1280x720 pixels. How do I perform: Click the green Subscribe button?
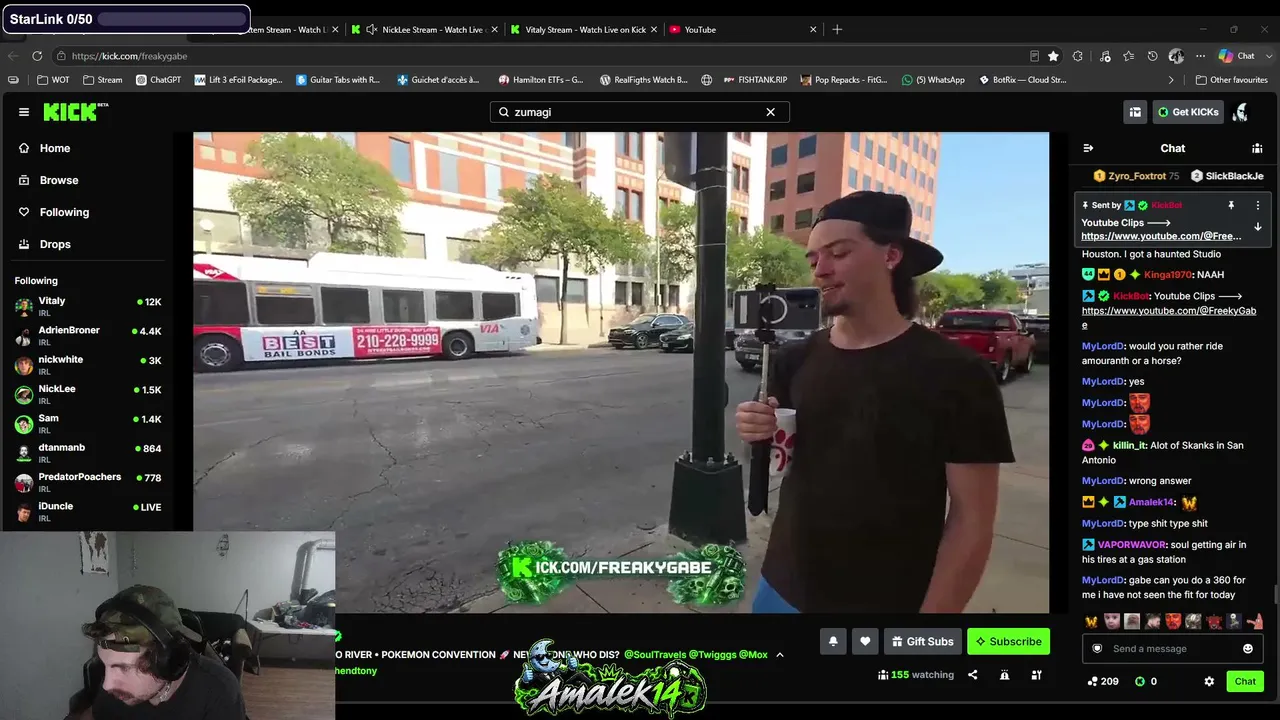(x=1008, y=641)
